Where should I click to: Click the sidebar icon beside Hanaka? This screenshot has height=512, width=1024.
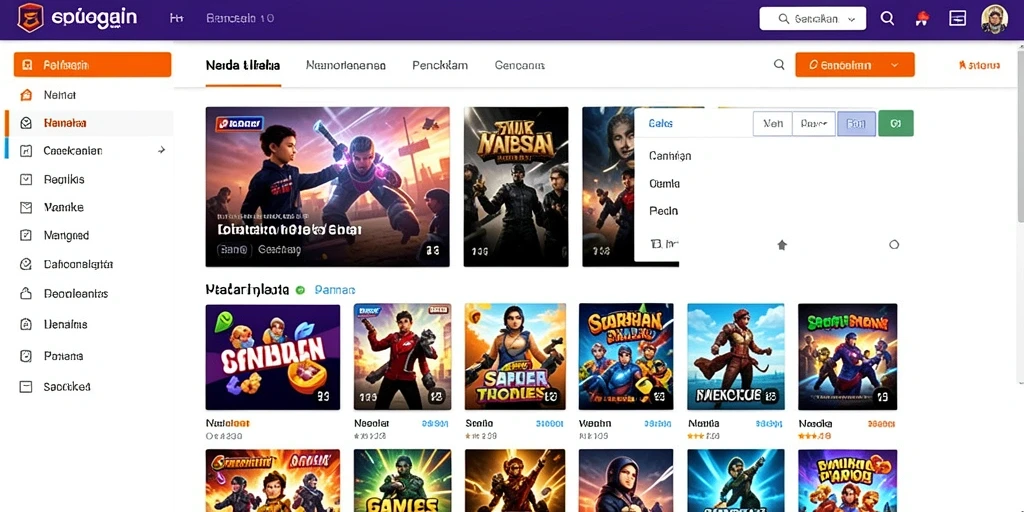[x=26, y=123]
